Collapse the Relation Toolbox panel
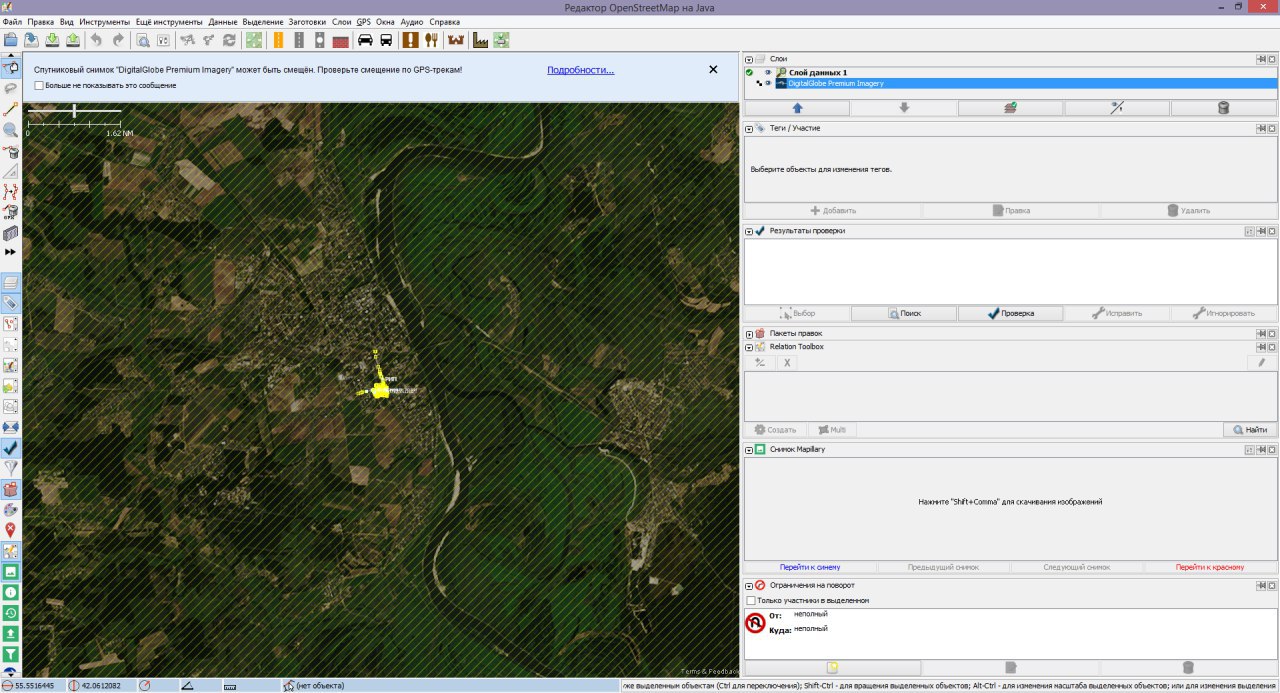The width and height of the screenshot is (1280, 693). [x=749, y=347]
